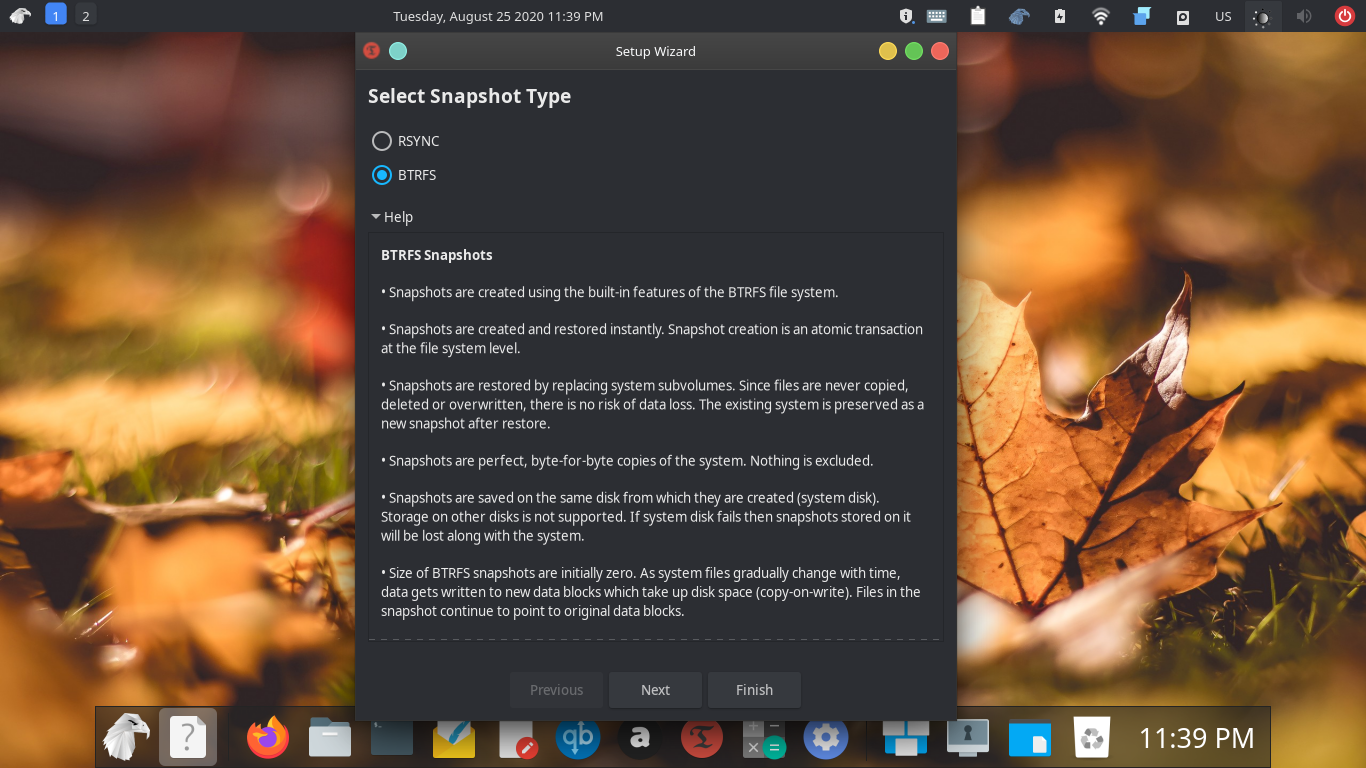
Task: Open the clipboard manager tray icon
Action: click(x=978, y=16)
